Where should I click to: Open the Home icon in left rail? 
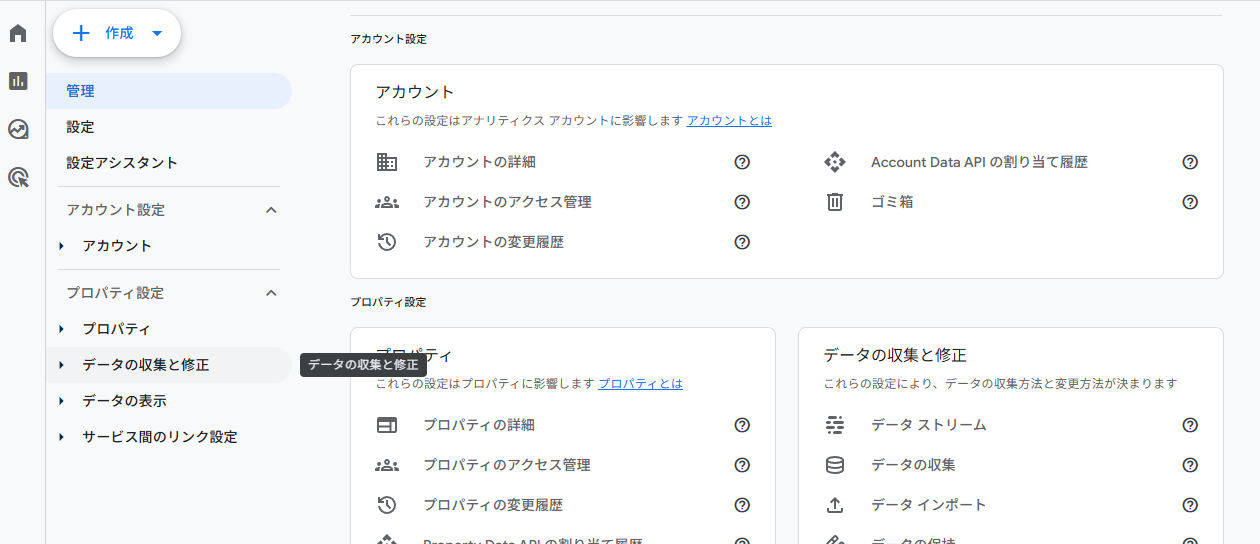(18, 33)
